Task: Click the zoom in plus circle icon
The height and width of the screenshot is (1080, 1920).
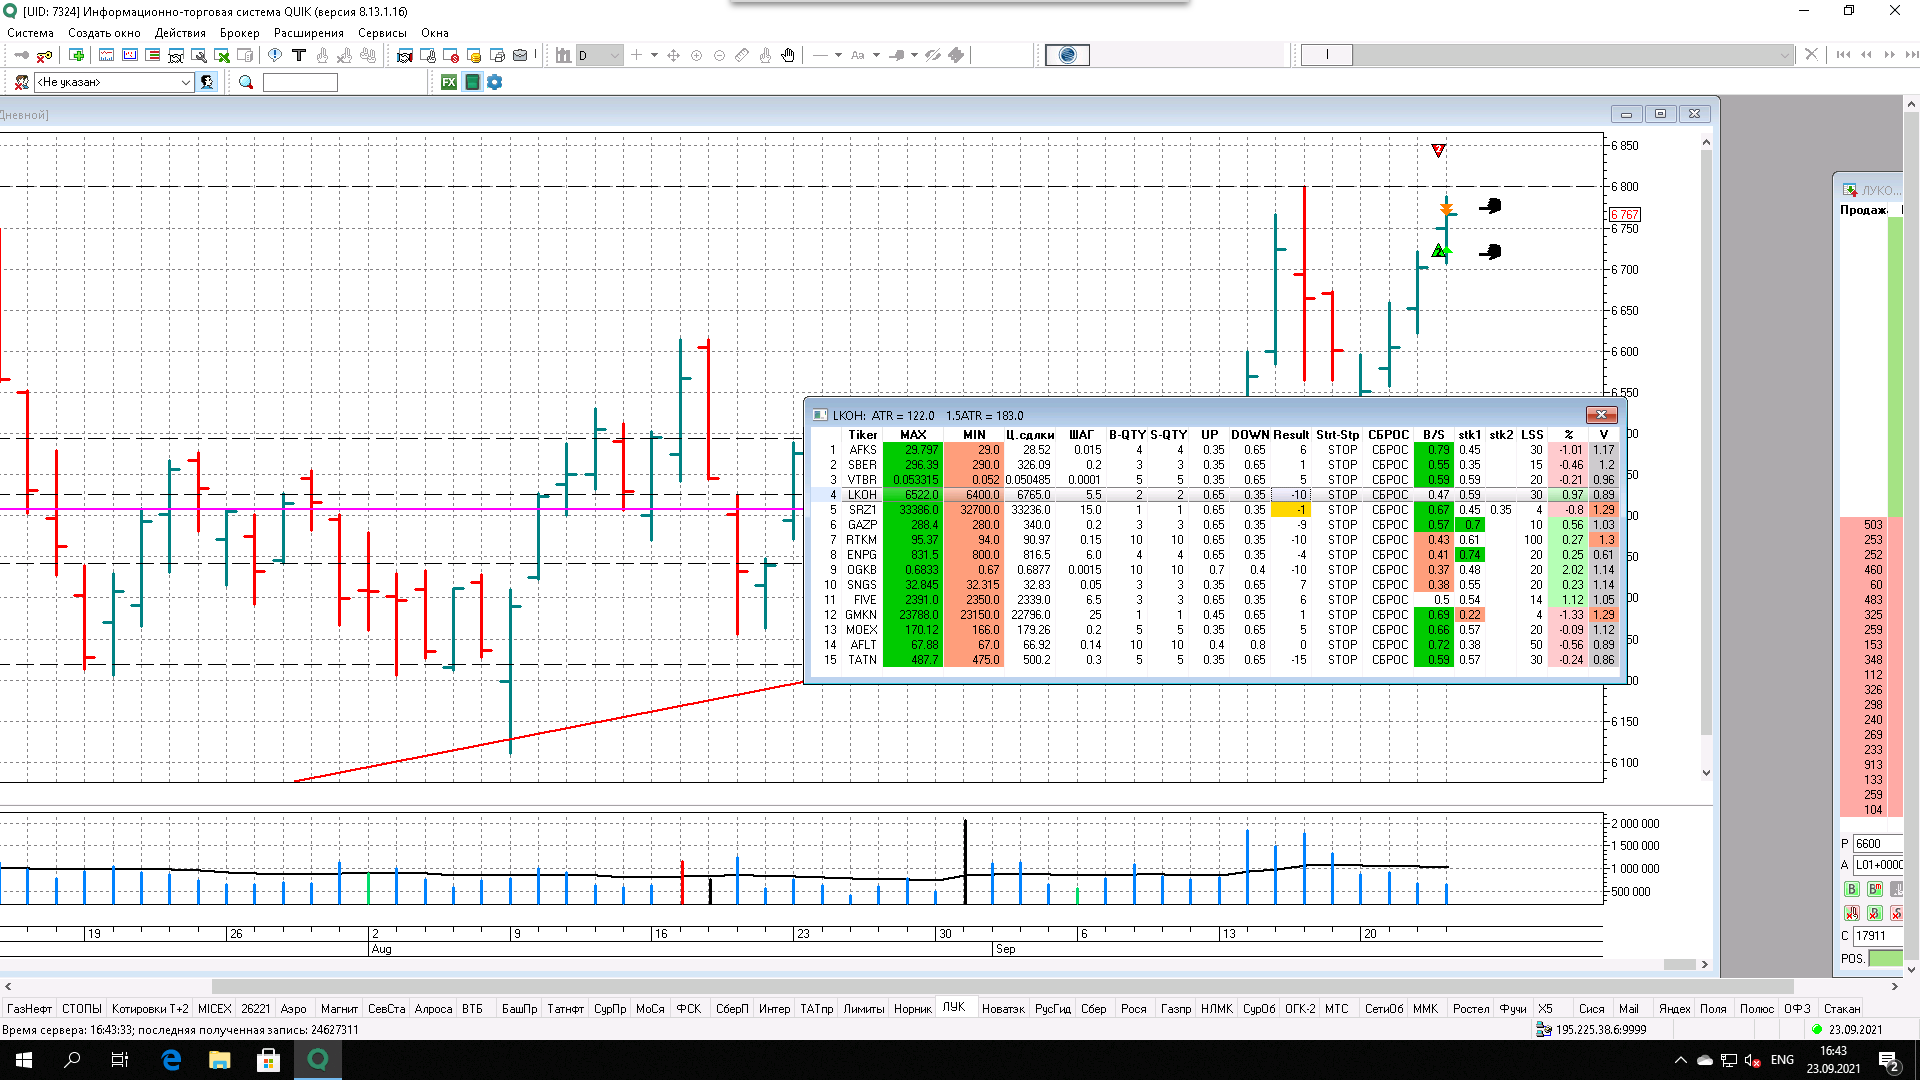Action: (696, 55)
